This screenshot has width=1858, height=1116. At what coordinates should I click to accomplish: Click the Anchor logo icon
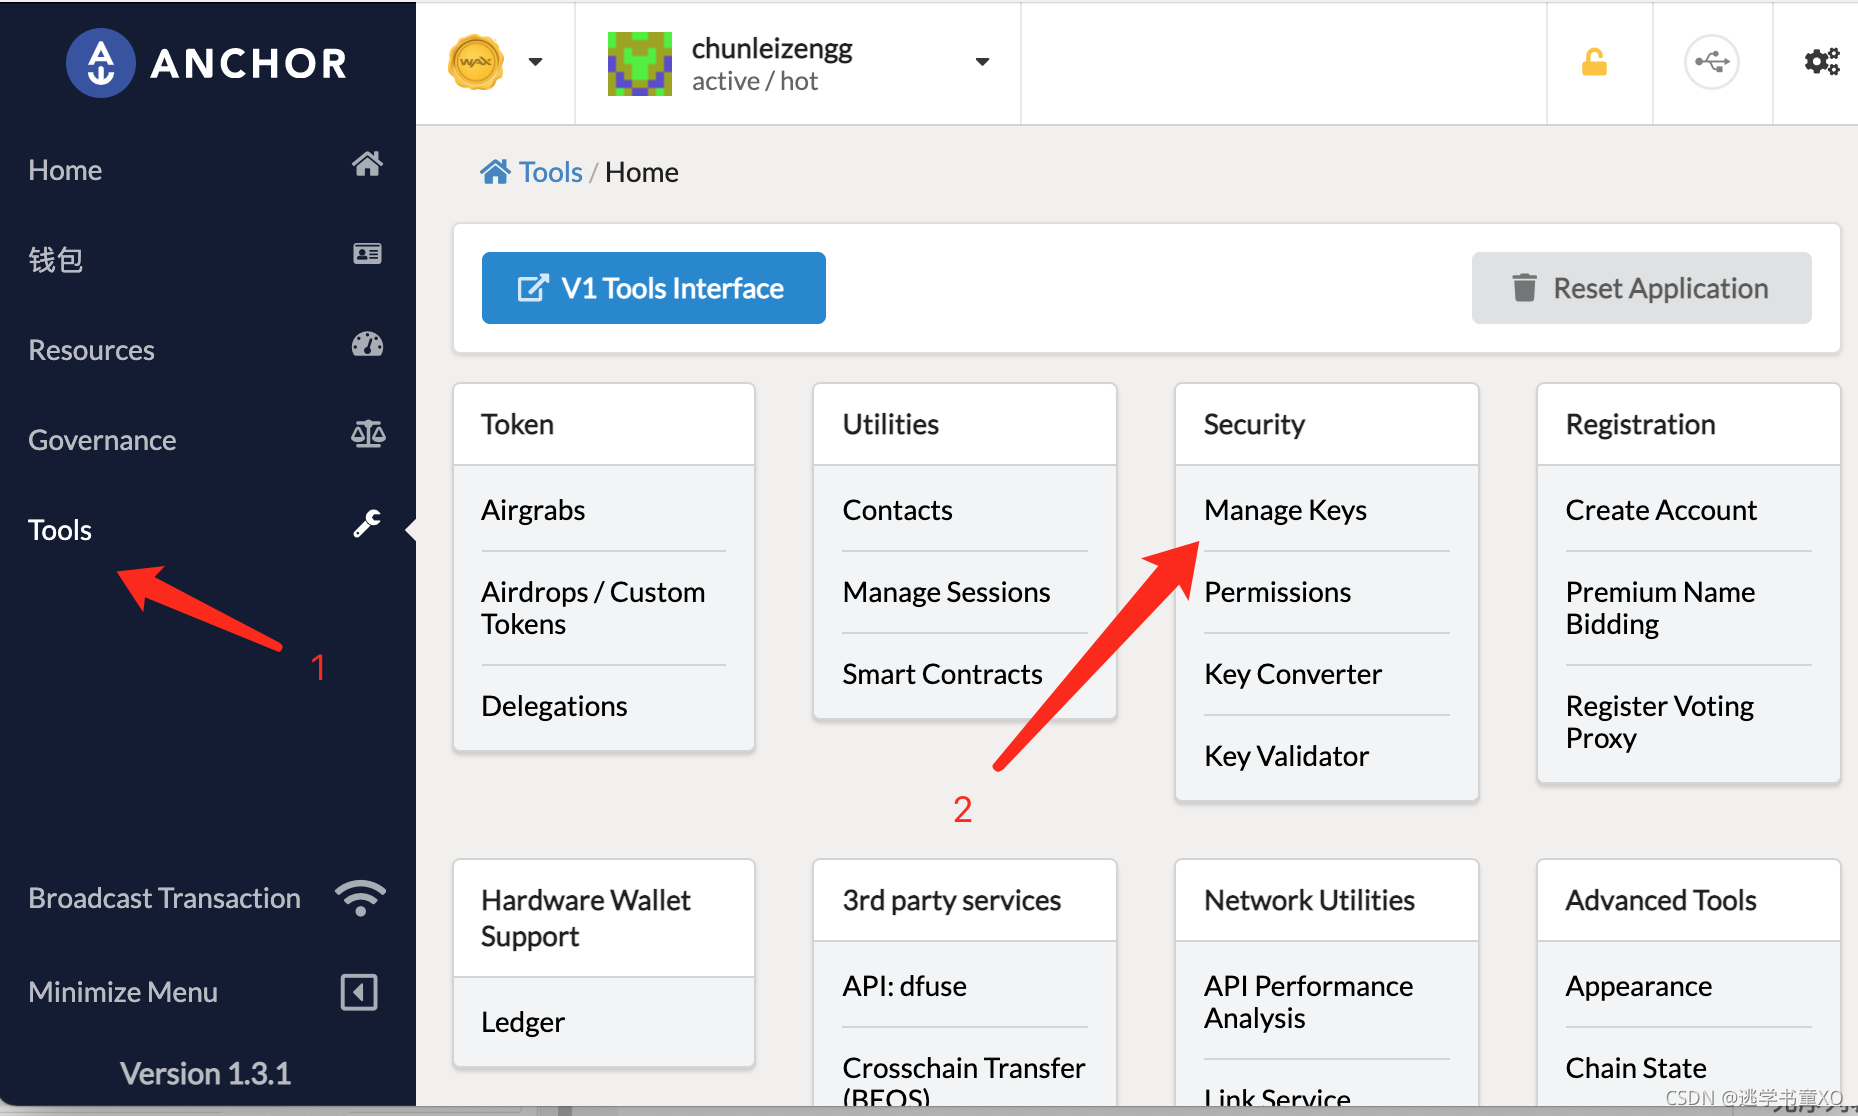pos(100,63)
